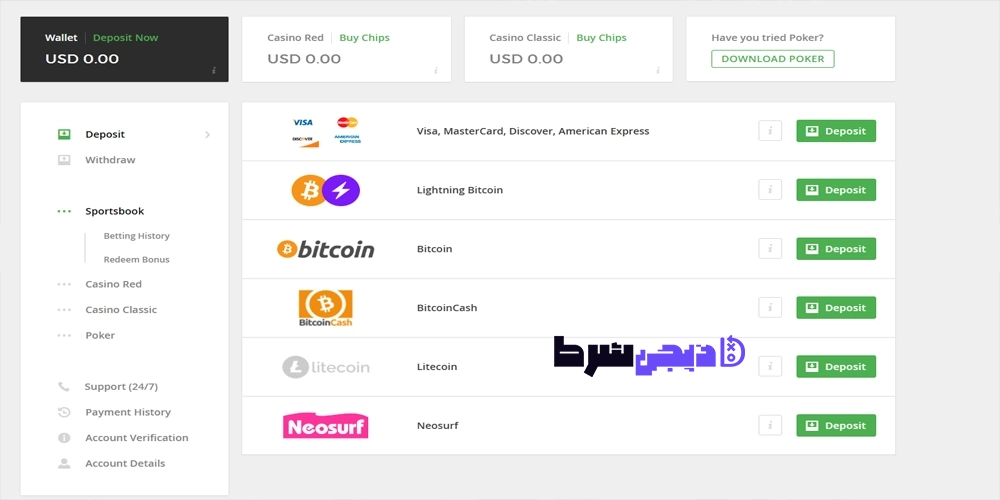Click the Lightning Bitcoin logo
Screen dimensions: 1000x500
[x=325, y=190]
